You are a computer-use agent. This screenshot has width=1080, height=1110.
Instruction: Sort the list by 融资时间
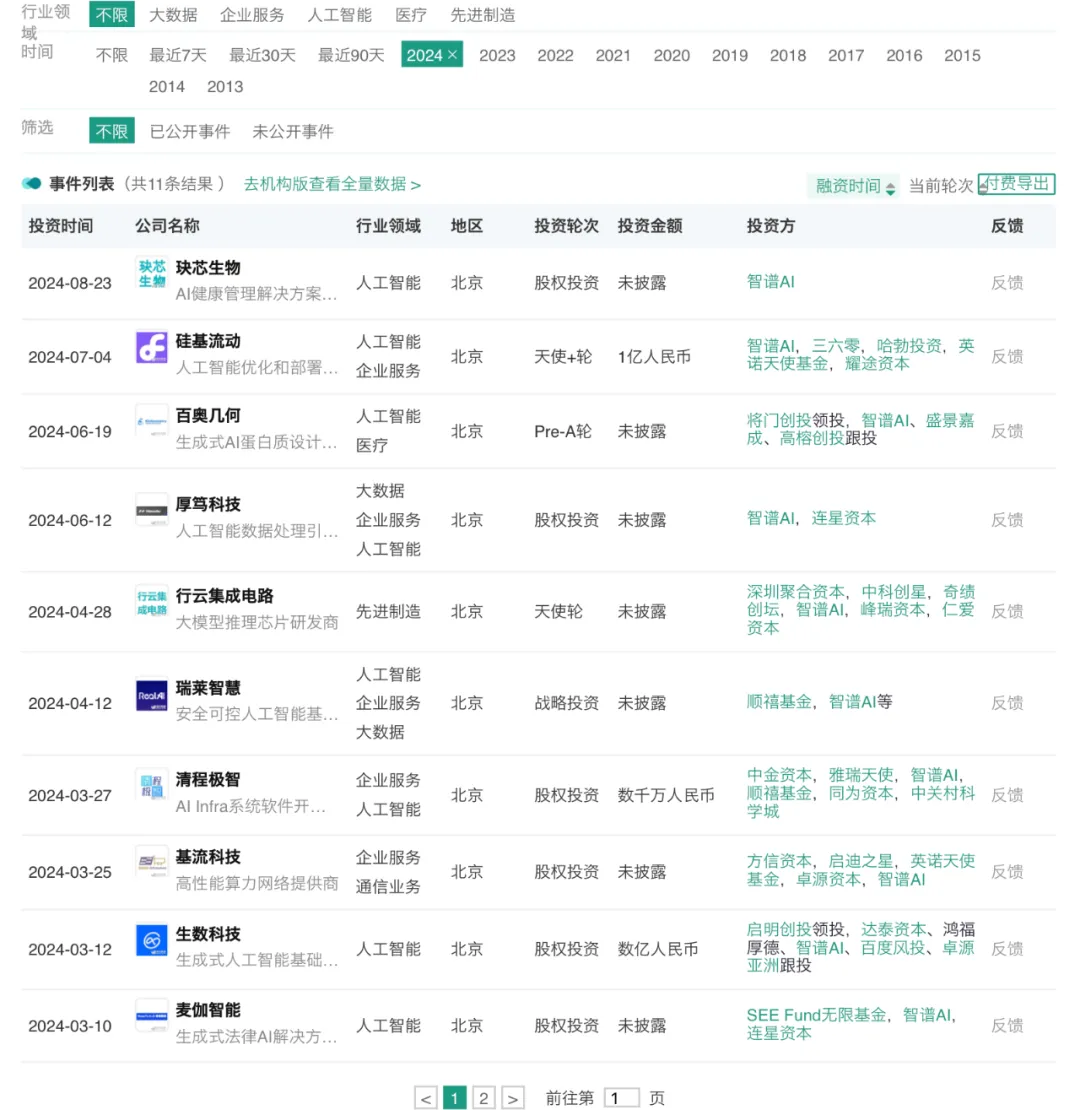click(x=855, y=186)
